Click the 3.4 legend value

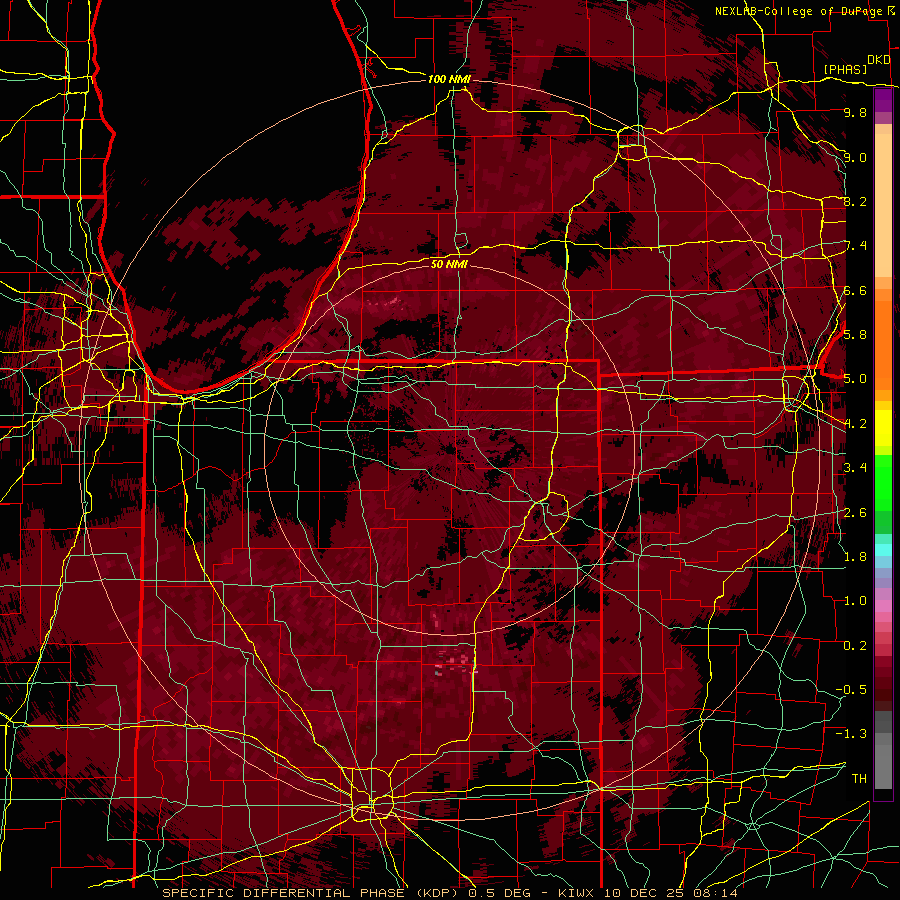pos(855,468)
